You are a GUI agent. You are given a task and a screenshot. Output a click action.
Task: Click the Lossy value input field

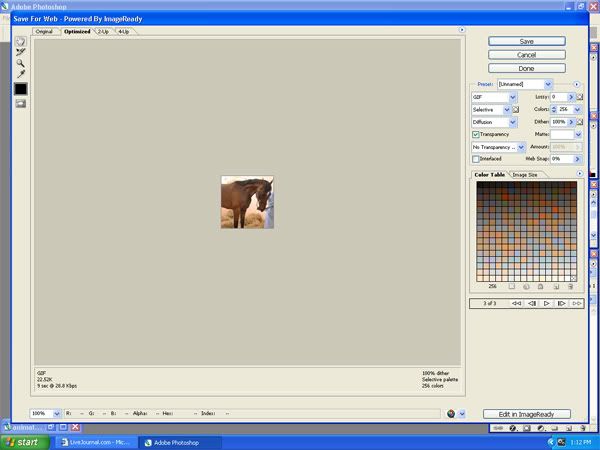[559, 97]
